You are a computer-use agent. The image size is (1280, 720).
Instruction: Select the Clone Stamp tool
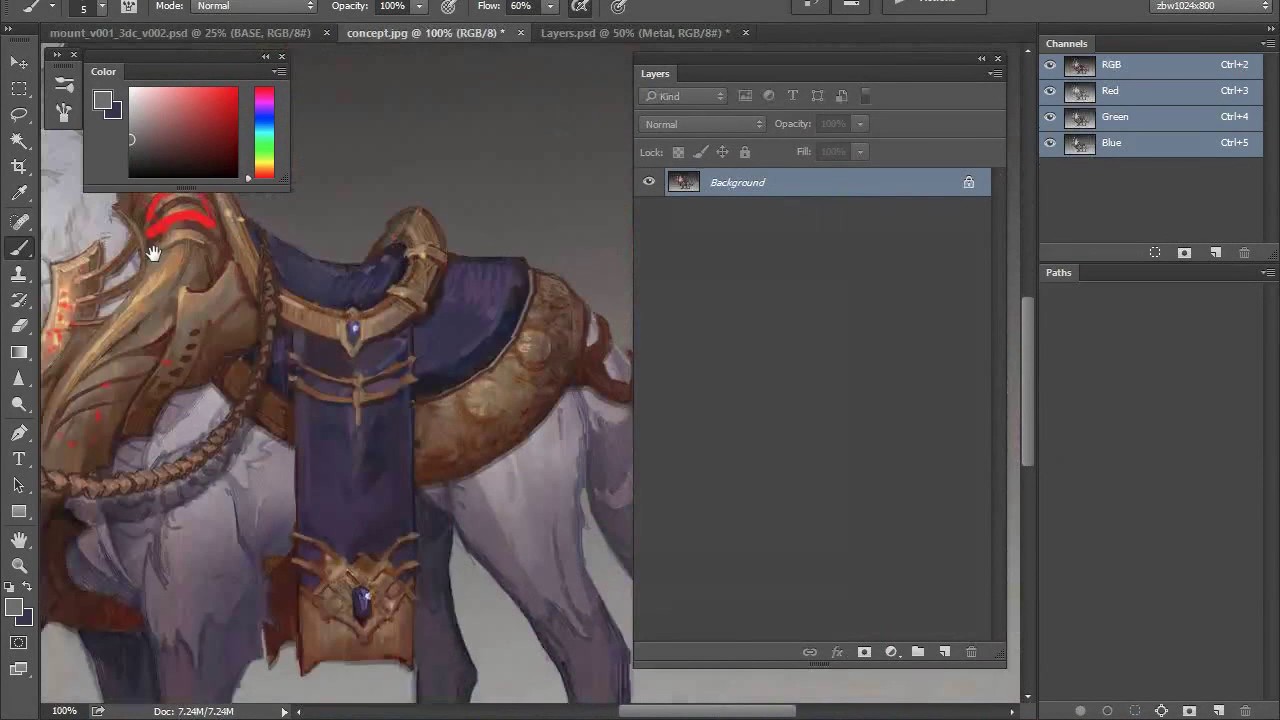click(x=19, y=274)
